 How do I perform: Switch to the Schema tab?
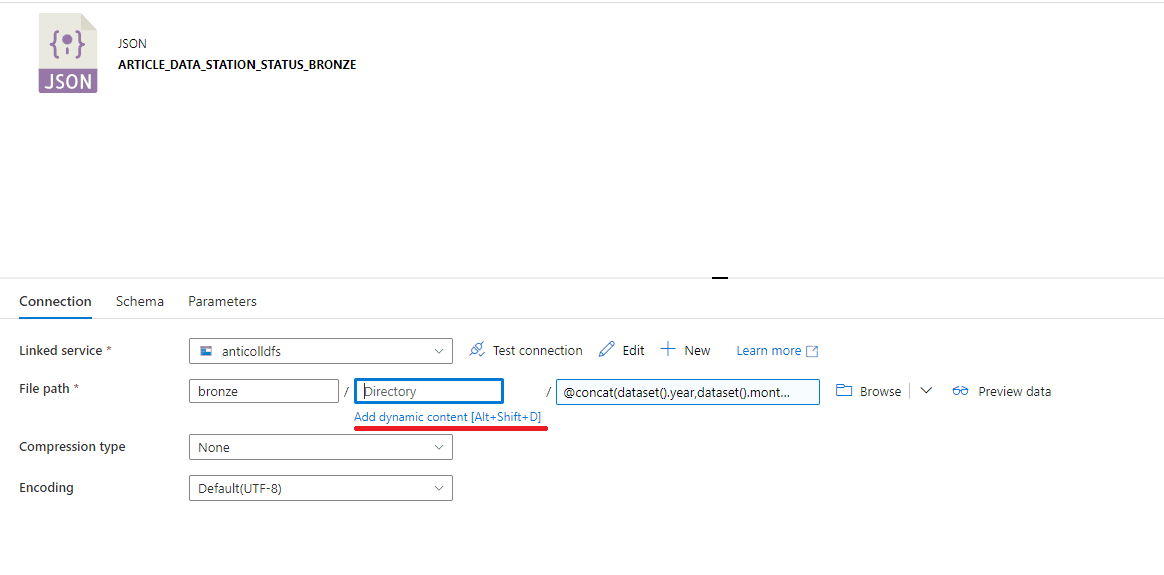tap(140, 301)
